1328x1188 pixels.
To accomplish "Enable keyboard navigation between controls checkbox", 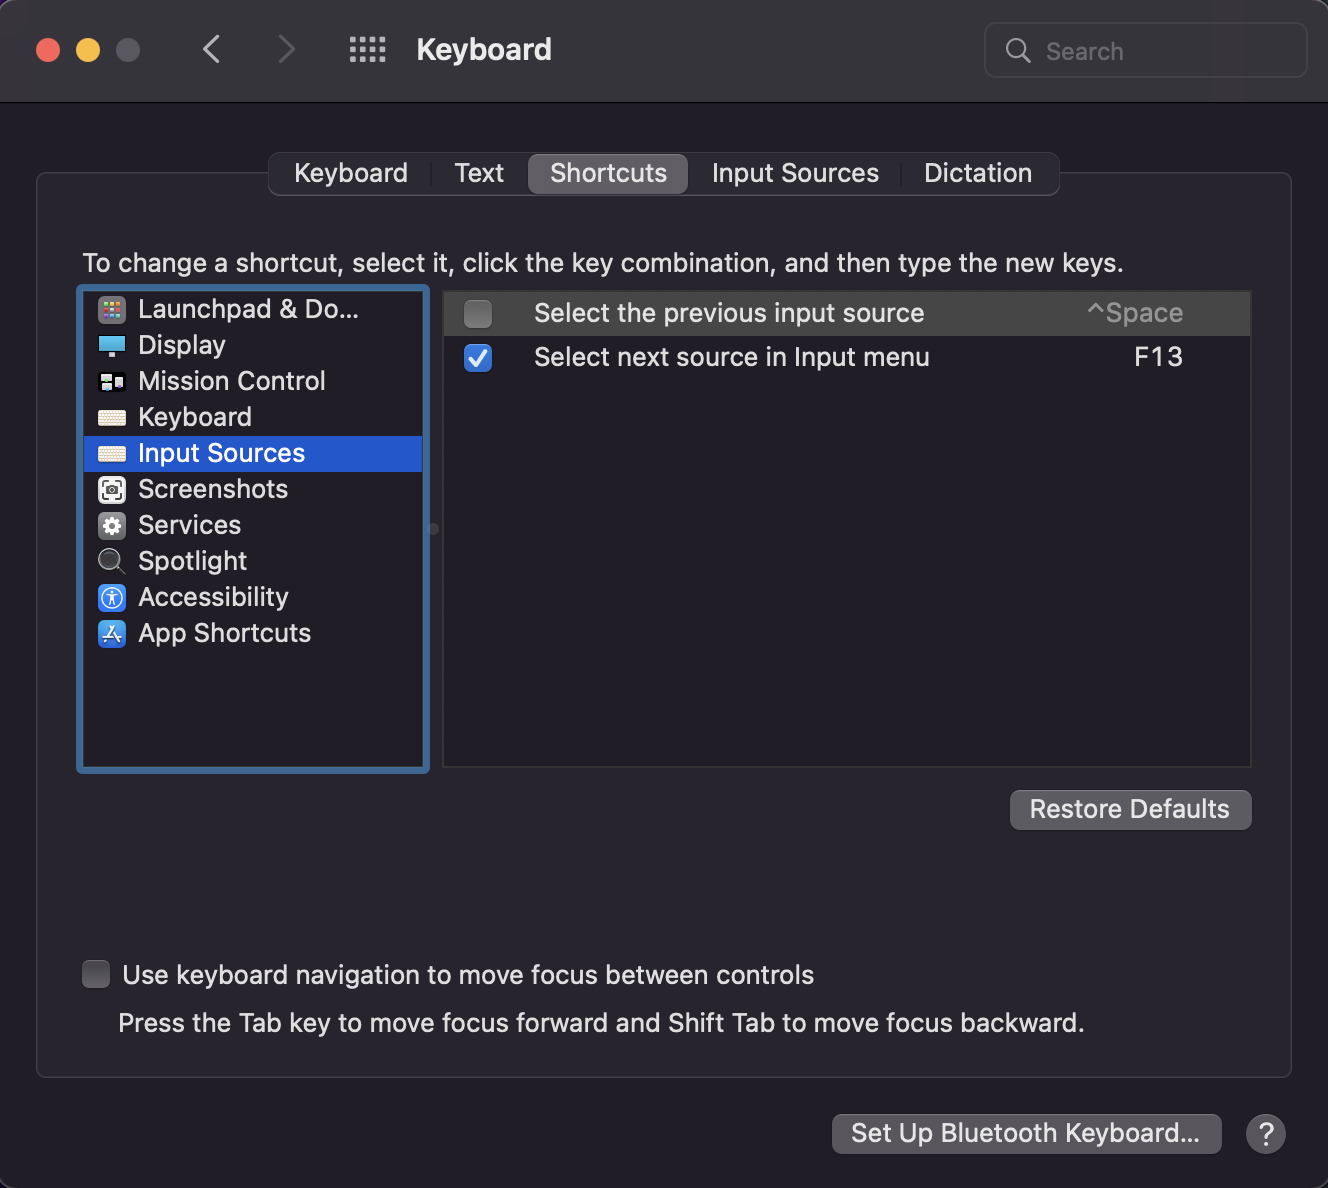I will (96, 974).
